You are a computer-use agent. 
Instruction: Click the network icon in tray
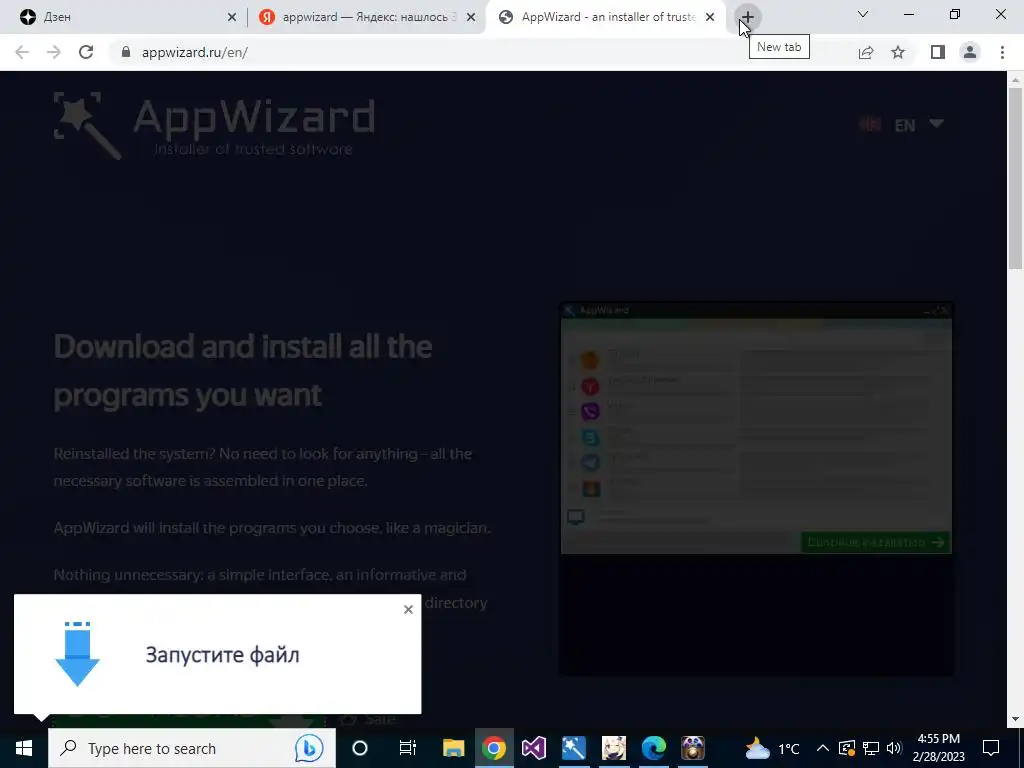coord(871,748)
